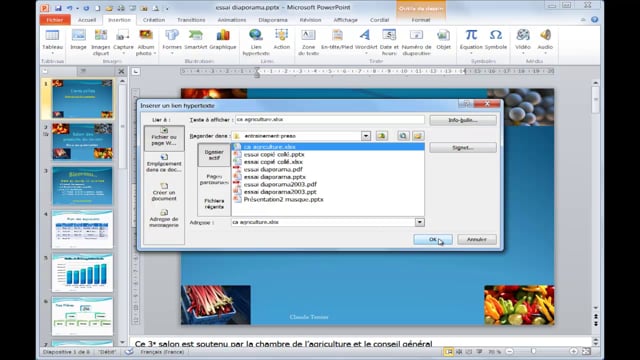Image resolution: width=640 pixels, height=360 pixels.
Task: Expand the Regarder dans folder dropdown
Action: [x=366, y=136]
